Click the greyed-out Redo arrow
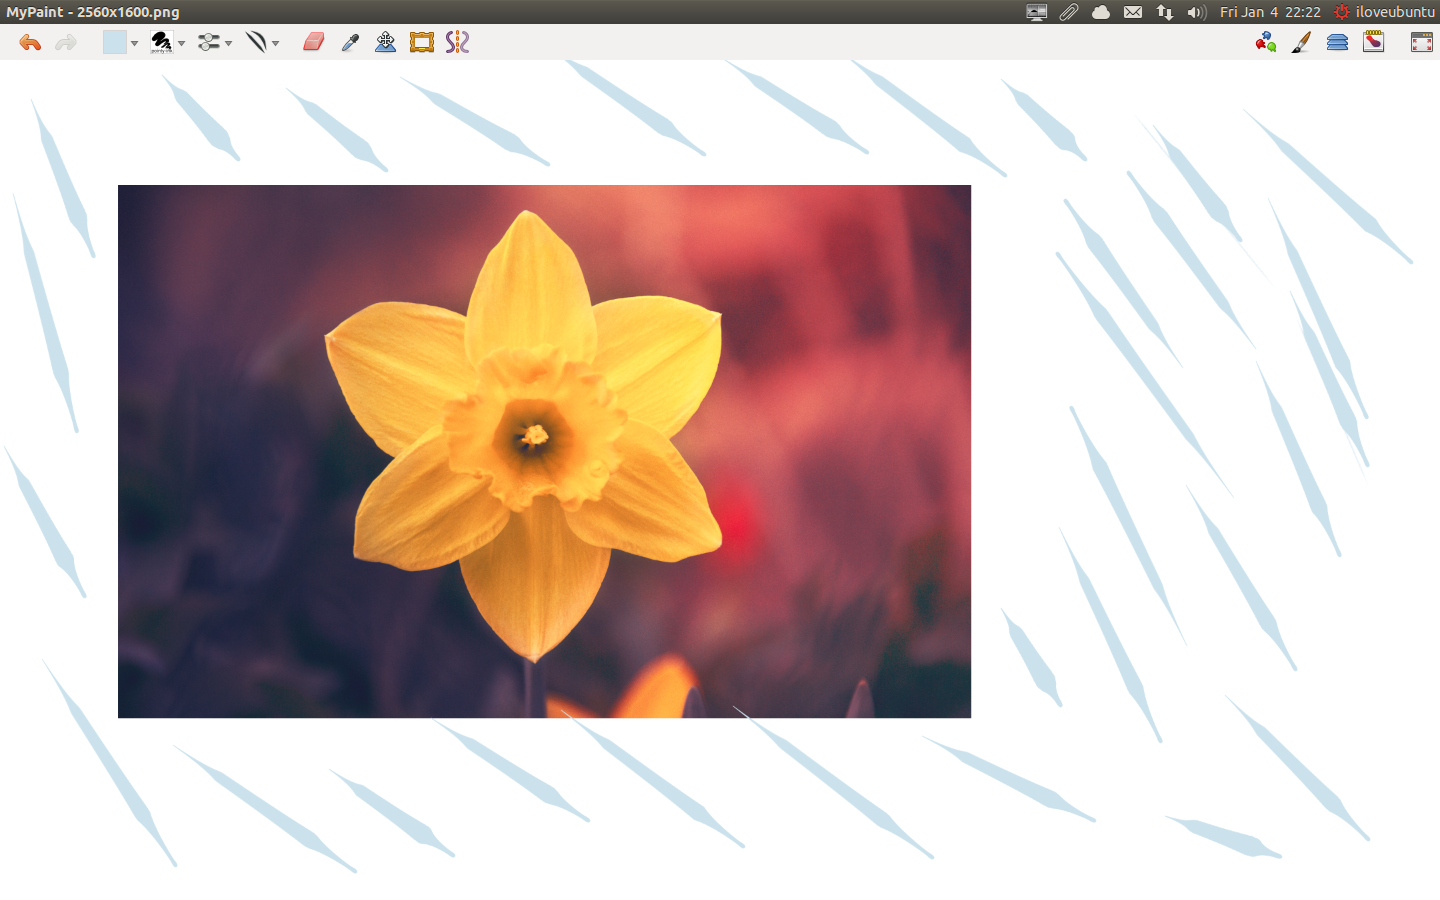Viewport: 1440px width, 900px height. point(66,42)
